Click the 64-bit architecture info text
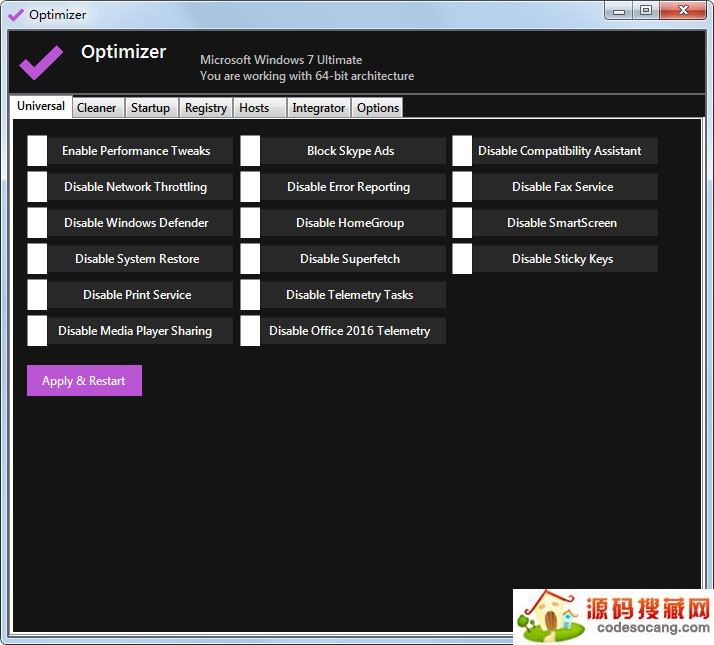The width and height of the screenshot is (714, 645). (x=307, y=76)
